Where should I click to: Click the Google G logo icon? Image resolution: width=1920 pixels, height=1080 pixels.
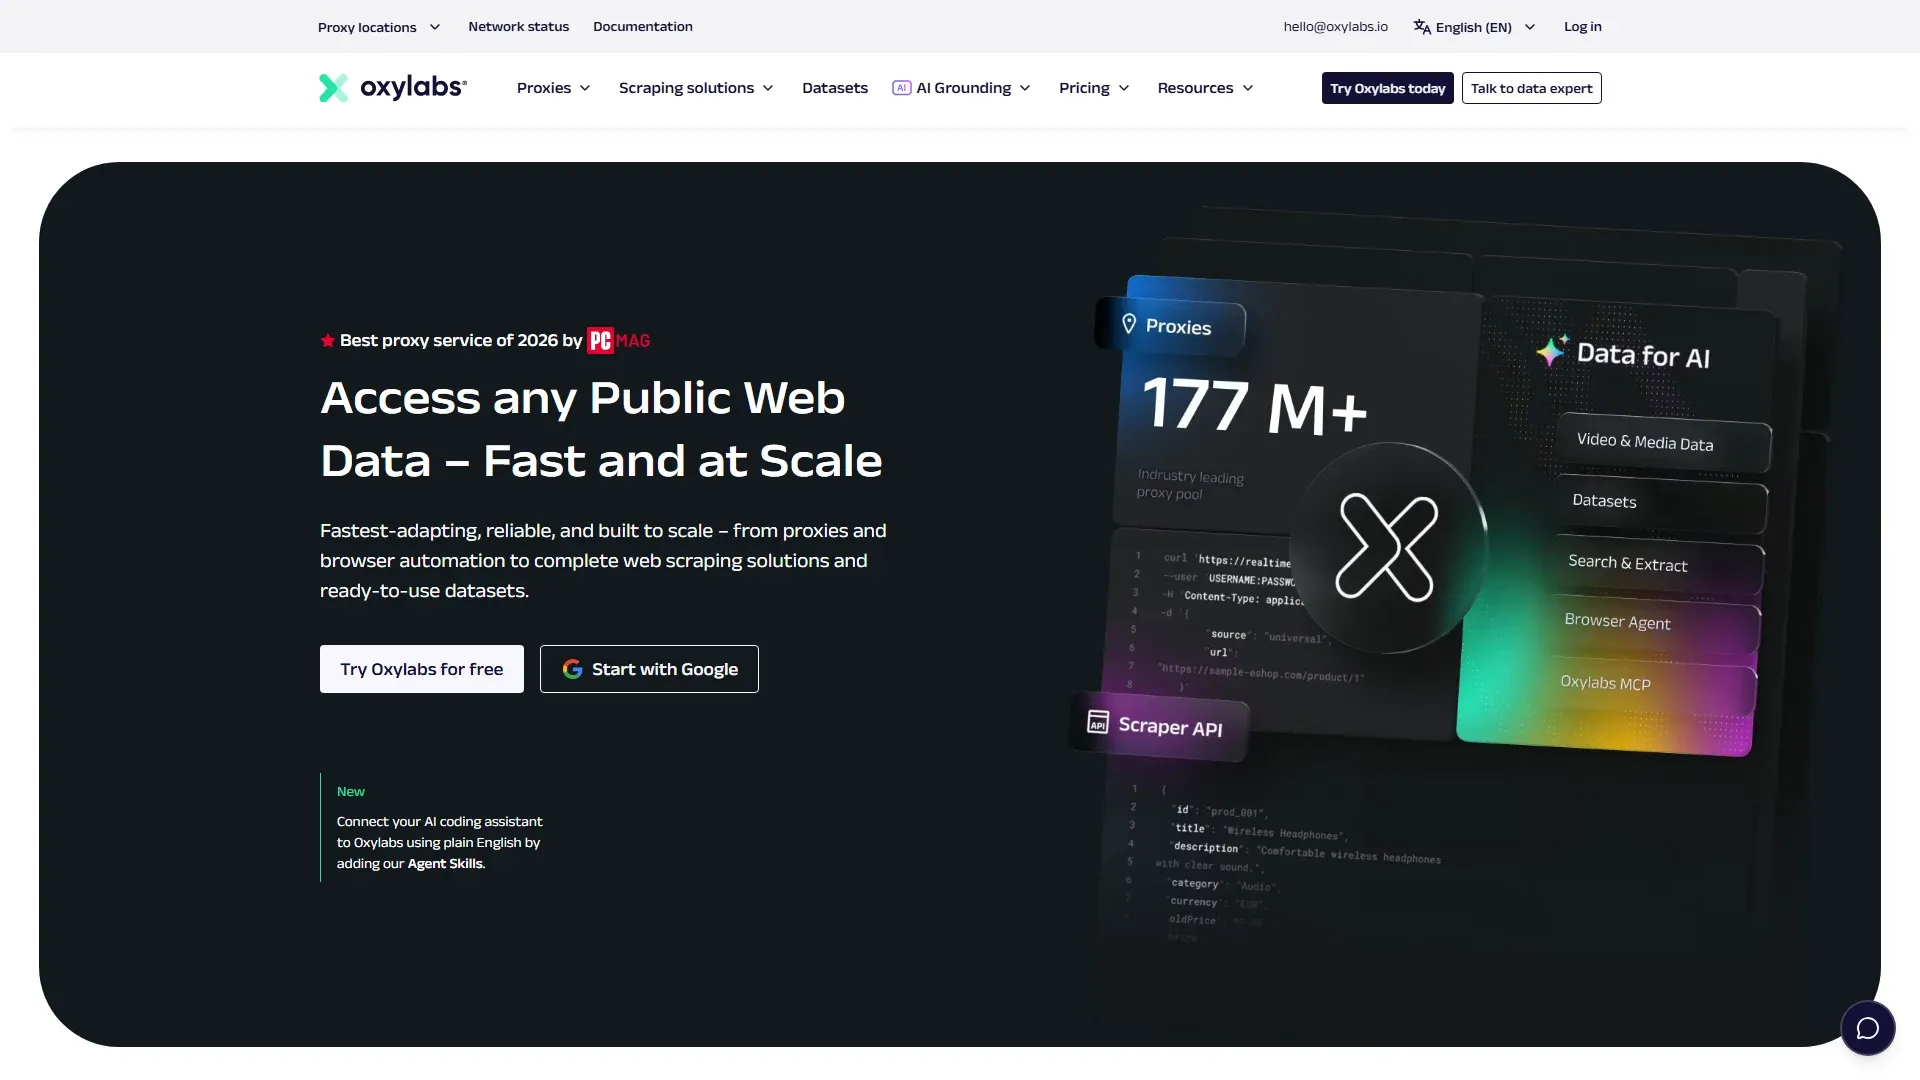[x=572, y=669]
